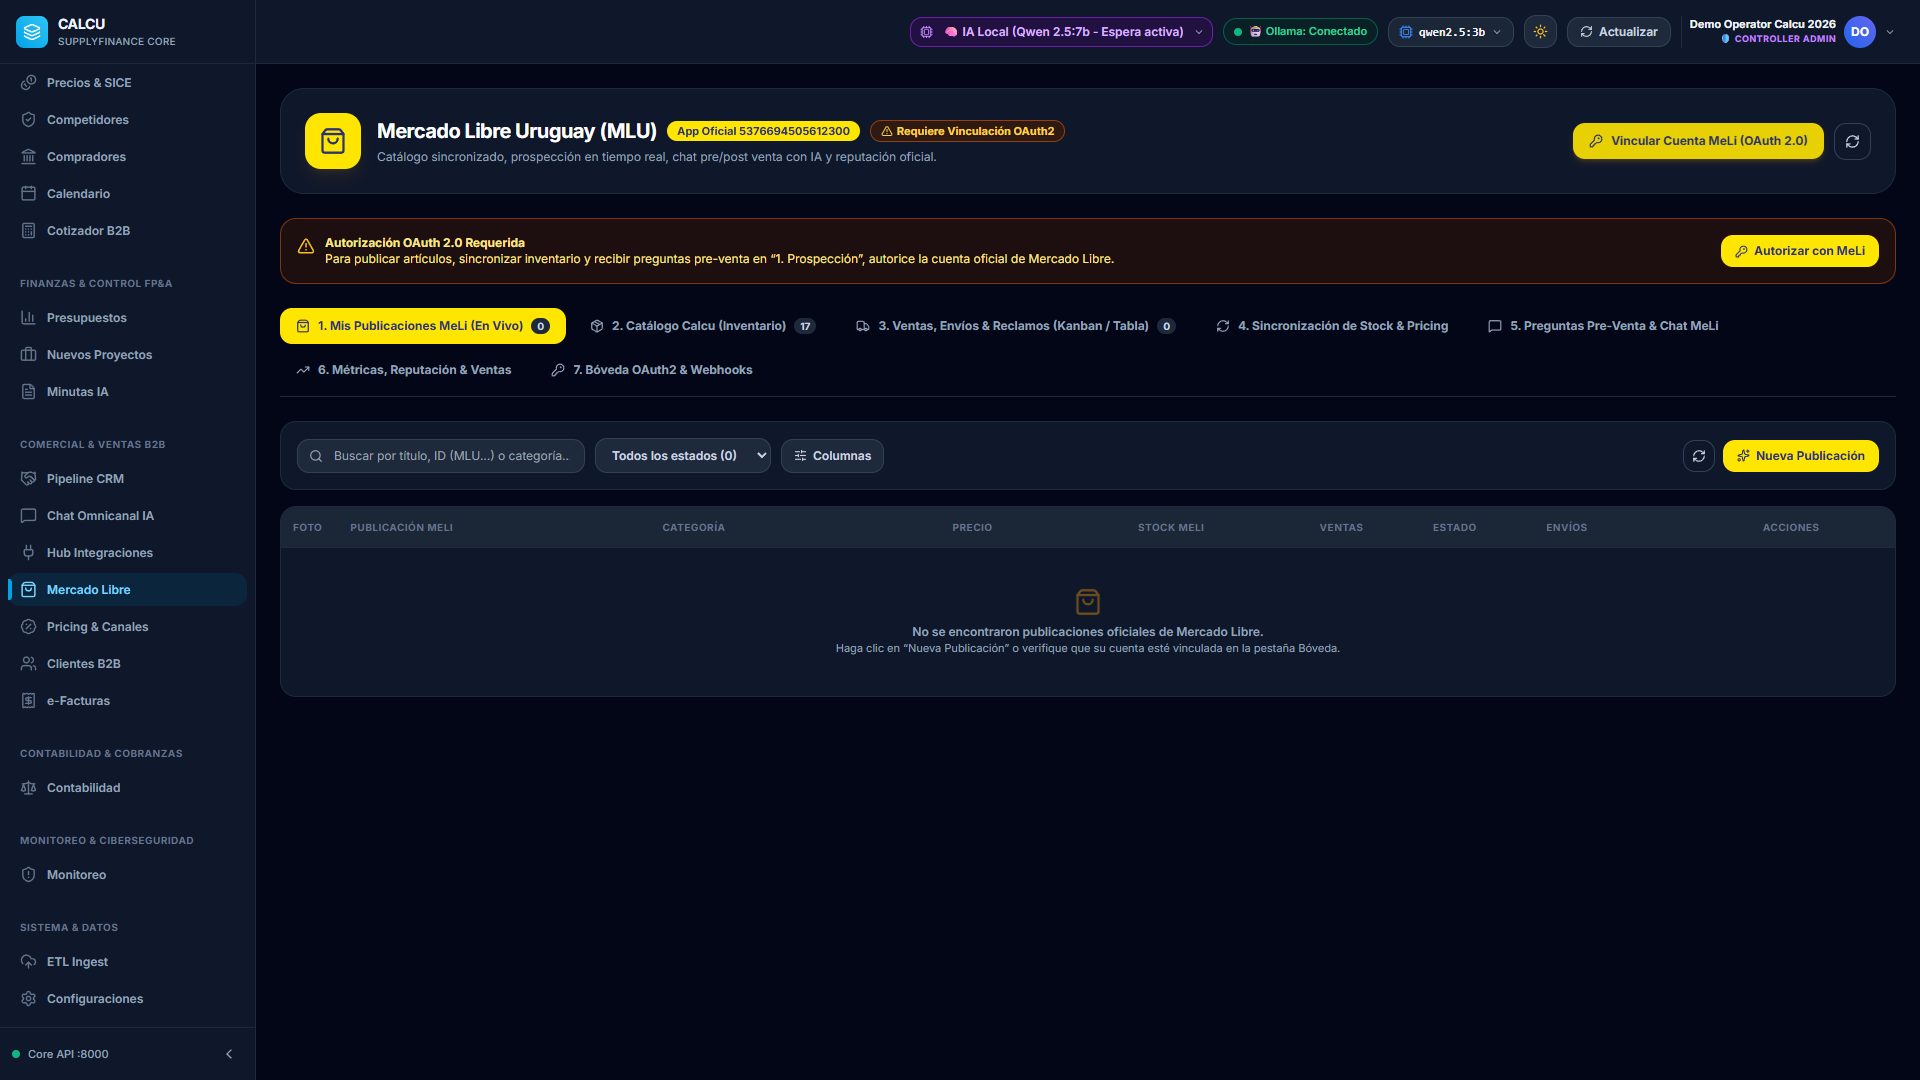Switch to Catálogo Calcu (Inventario) tab
This screenshot has height=1080, width=1920.
(703, 326)
